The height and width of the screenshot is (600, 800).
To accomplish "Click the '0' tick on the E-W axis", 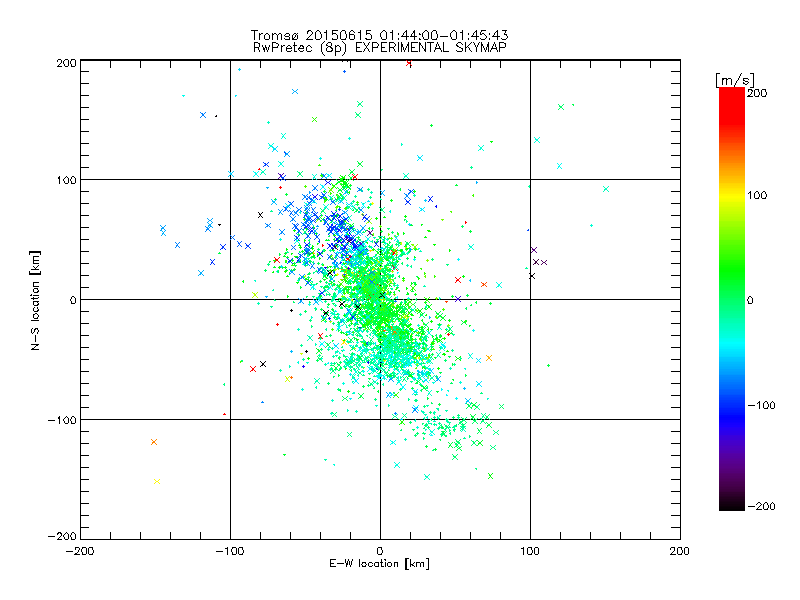I will (x=380, y=551).
